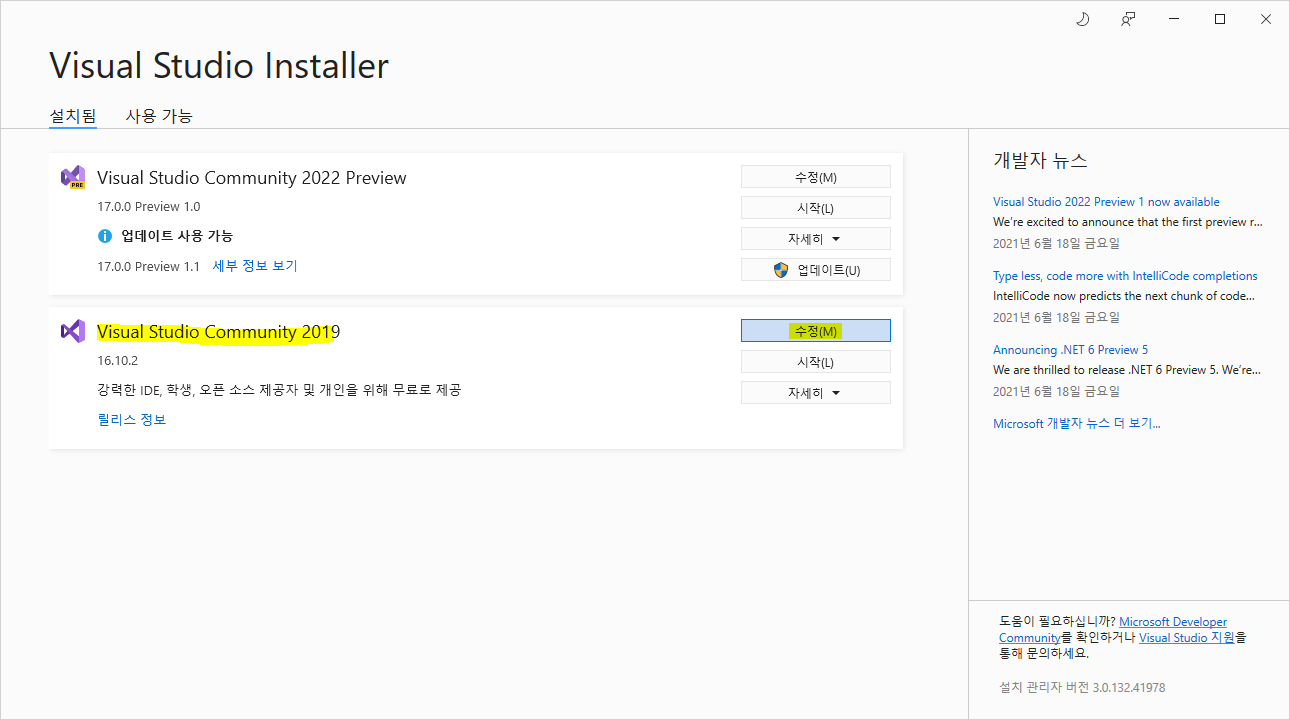
Task: Expand 자세히 dropdown for Community 2019
Action: [815, 393]
